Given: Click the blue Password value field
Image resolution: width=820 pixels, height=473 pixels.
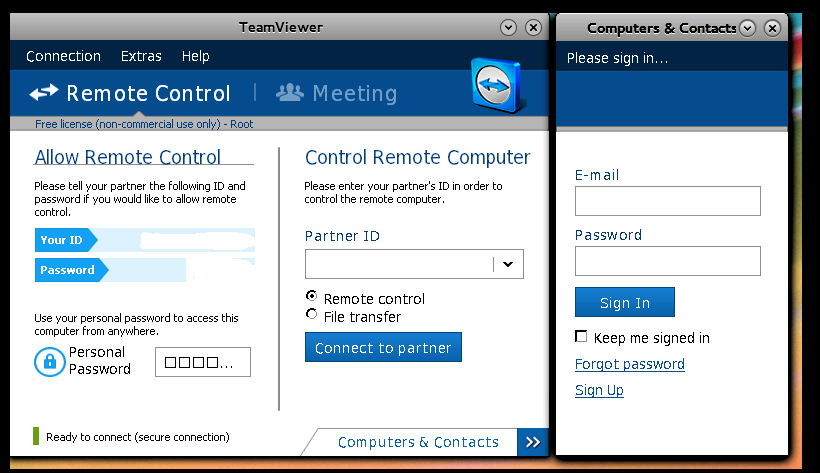Looking at the screenshot, I should (x=180, y=270).
